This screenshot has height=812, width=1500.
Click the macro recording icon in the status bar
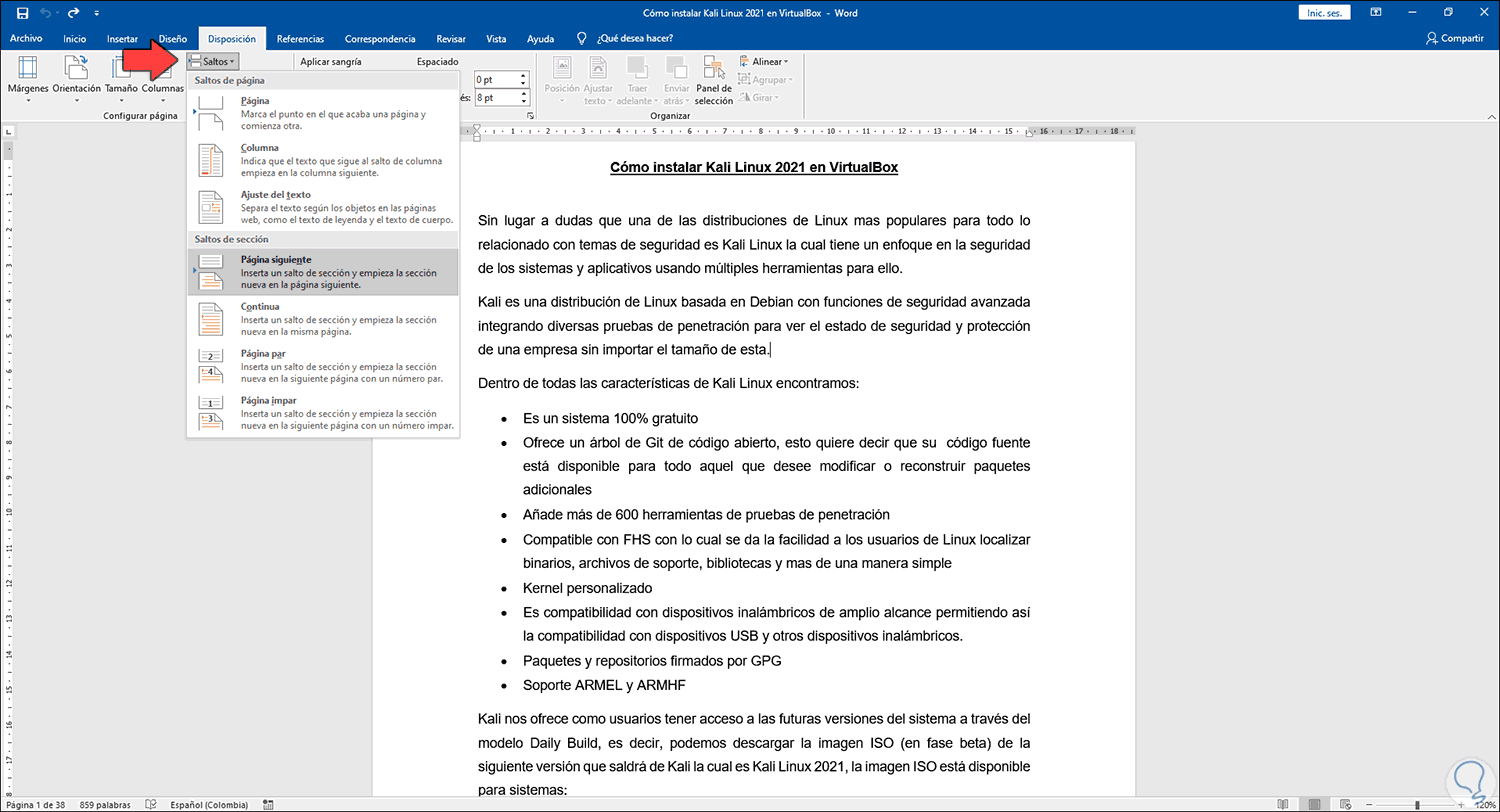point(269,804)
